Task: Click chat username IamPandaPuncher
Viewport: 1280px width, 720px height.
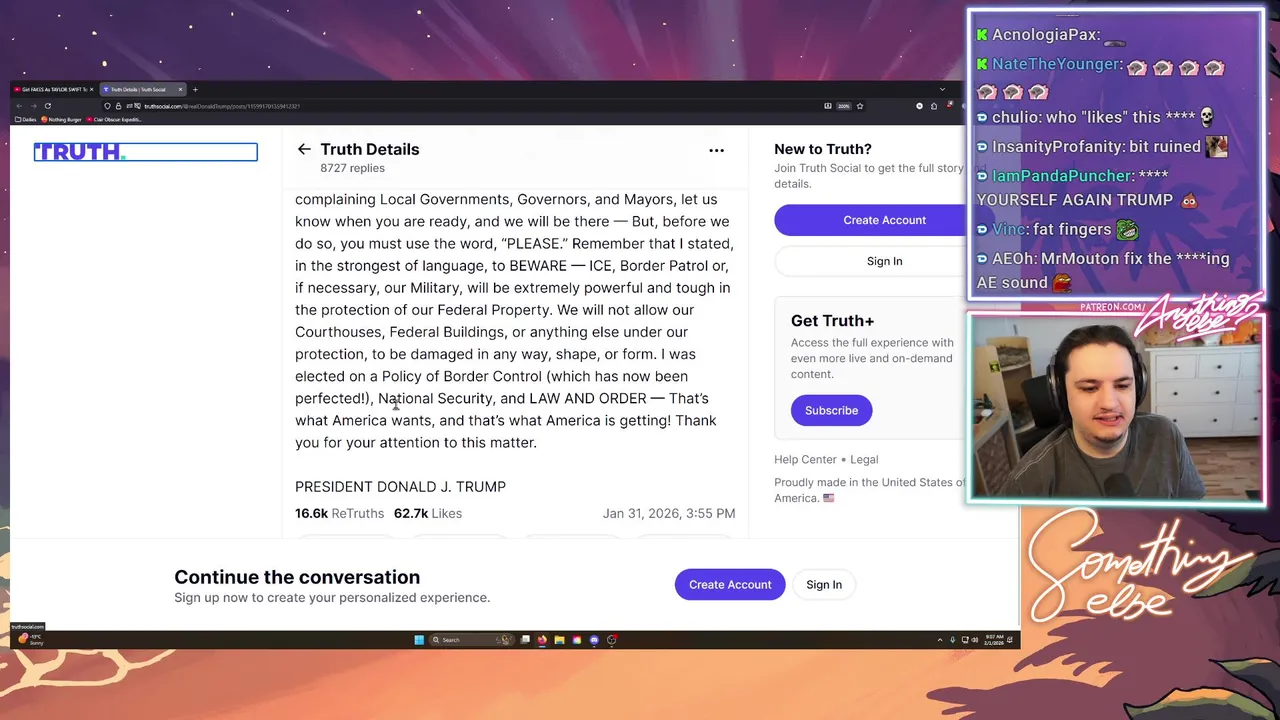Action: (1062, 176)
